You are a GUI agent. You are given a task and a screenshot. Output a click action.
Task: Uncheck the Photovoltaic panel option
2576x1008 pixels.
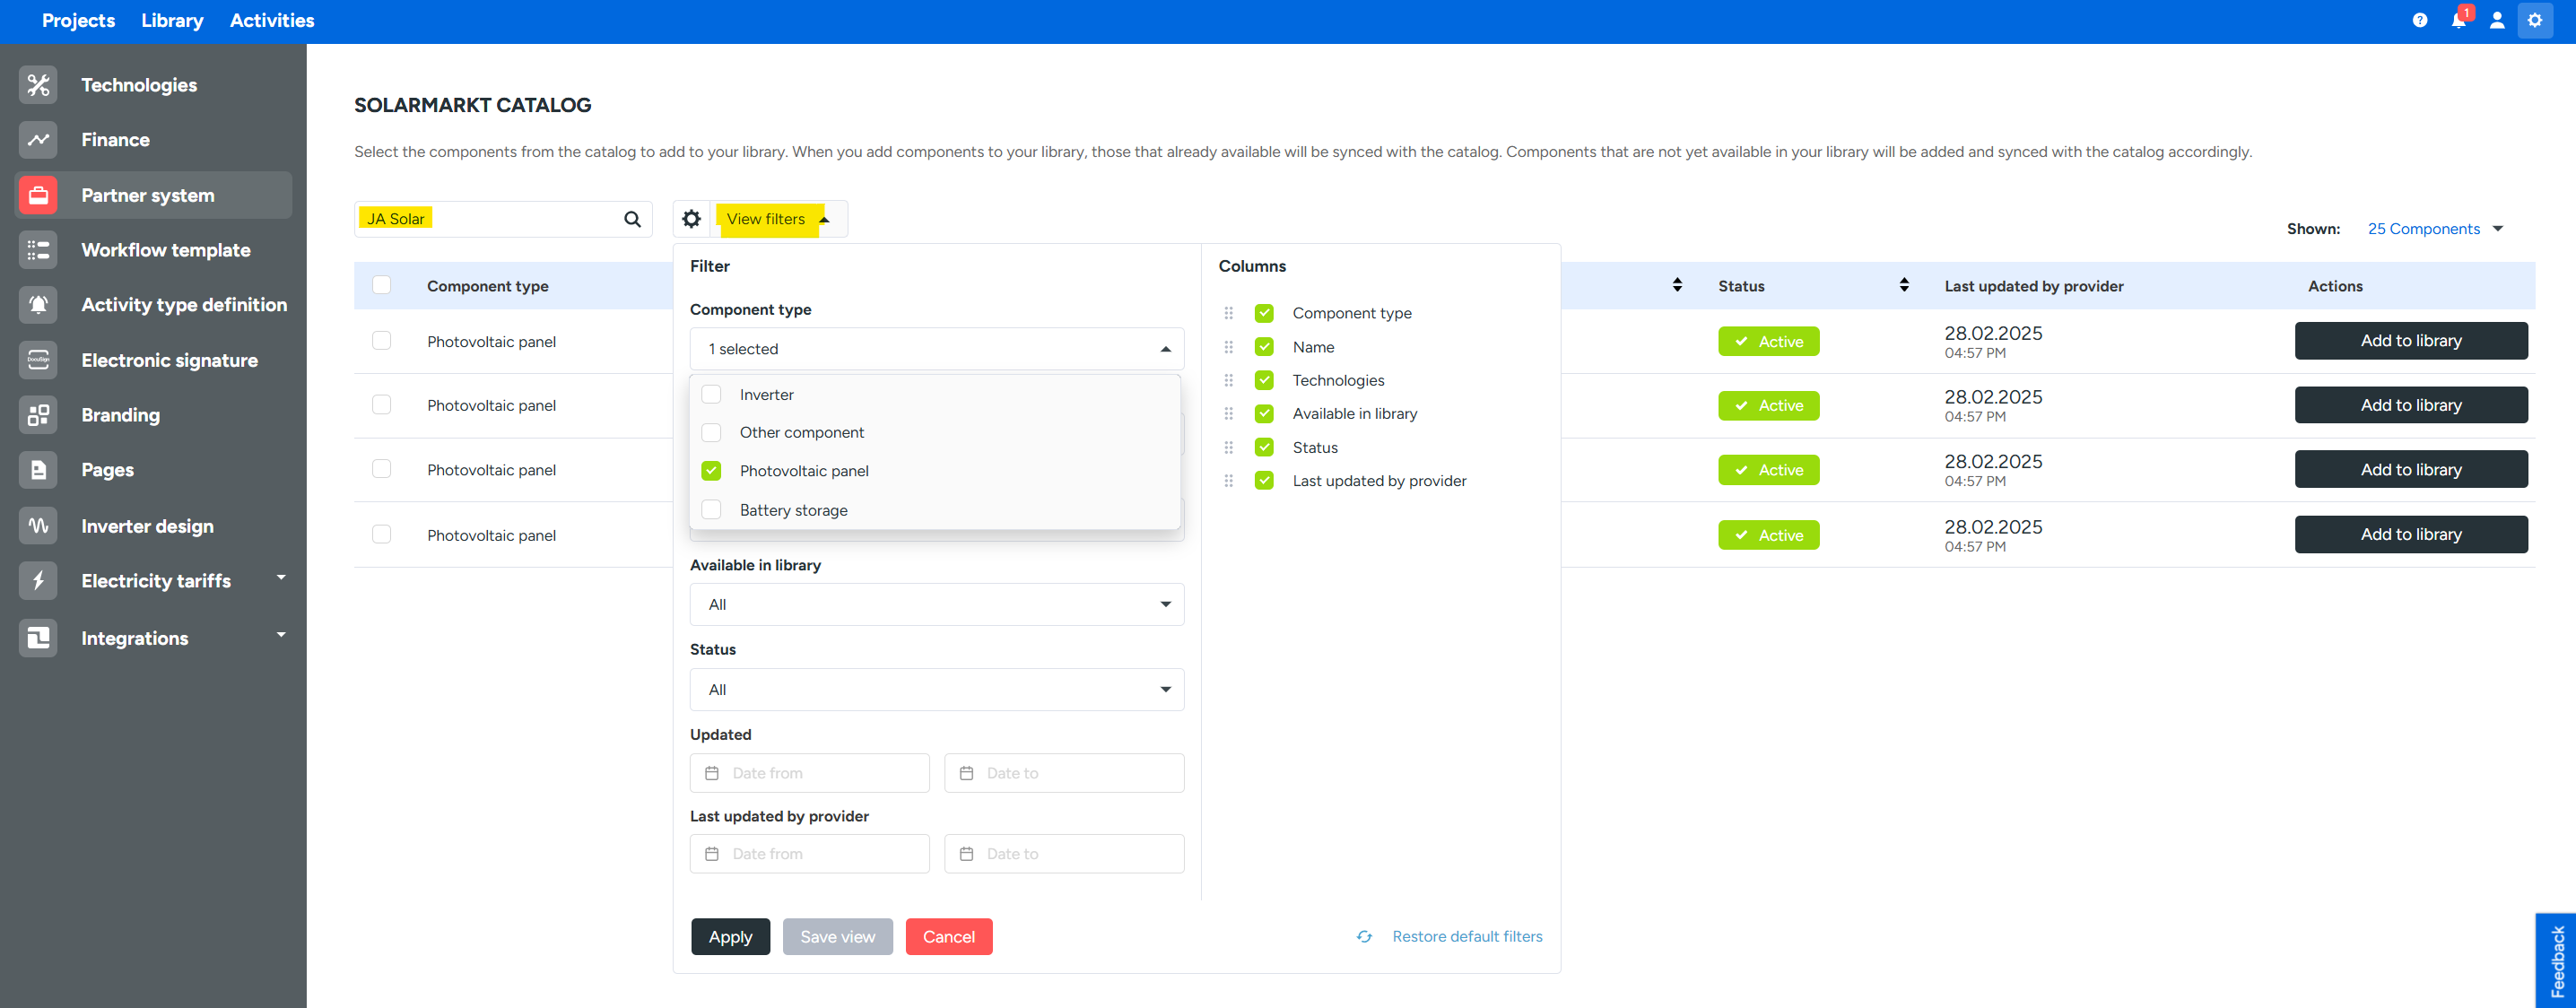[712, 471]
